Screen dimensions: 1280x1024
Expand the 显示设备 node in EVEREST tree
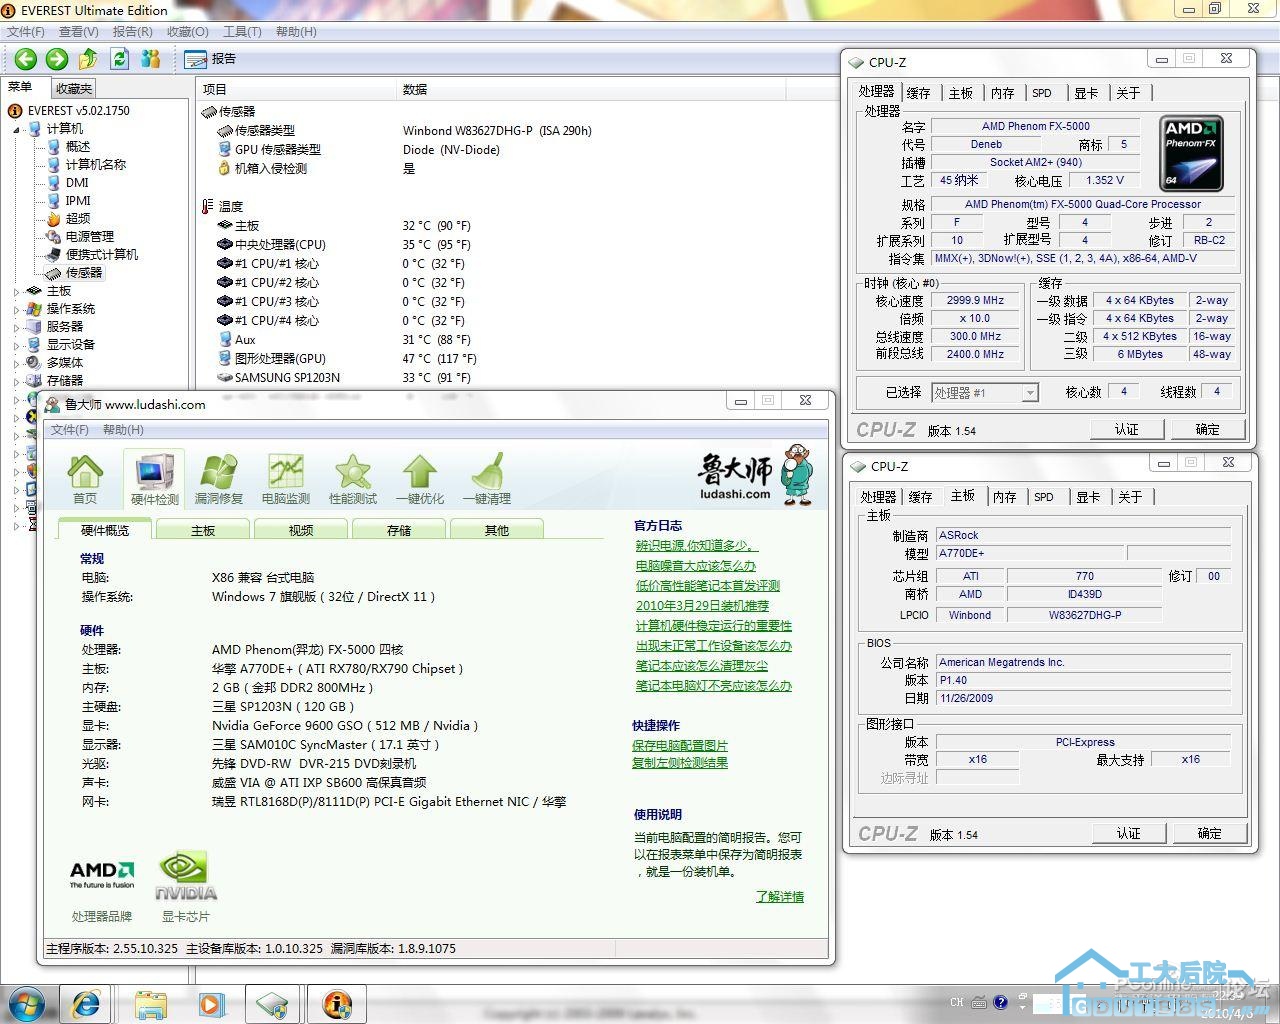17,346
